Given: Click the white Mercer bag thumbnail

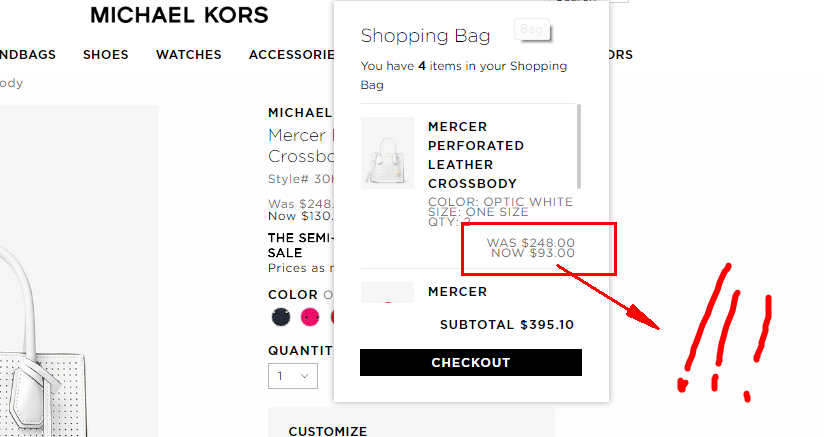Looking at the screenshot, I should pyautogui.click(x=387, y=153).
